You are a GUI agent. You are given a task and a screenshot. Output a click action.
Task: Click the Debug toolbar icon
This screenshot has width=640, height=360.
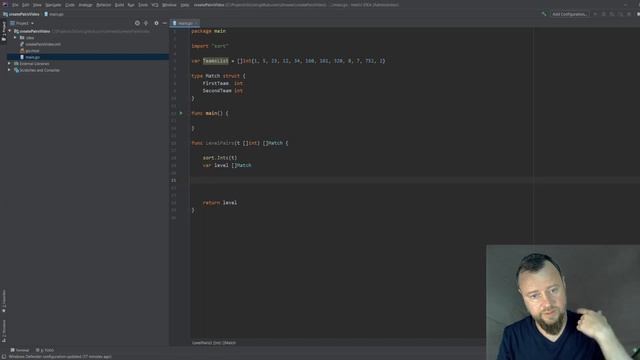(x=604, y=14)
